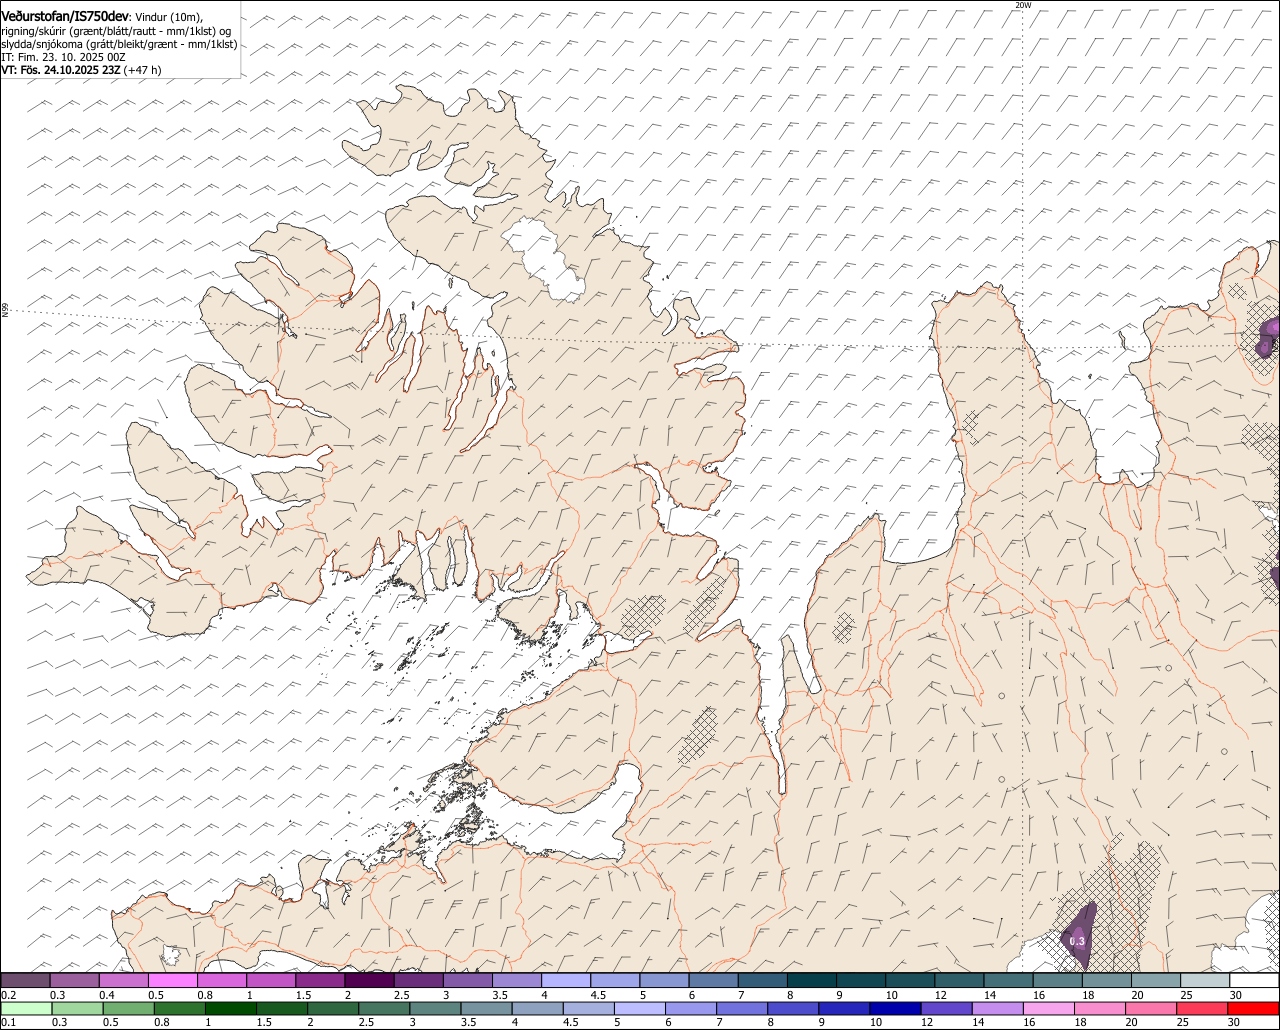Click bottom legend blue swatch between 8 and 9
Screen dimensions: 1280x1030
(794, 1009)
